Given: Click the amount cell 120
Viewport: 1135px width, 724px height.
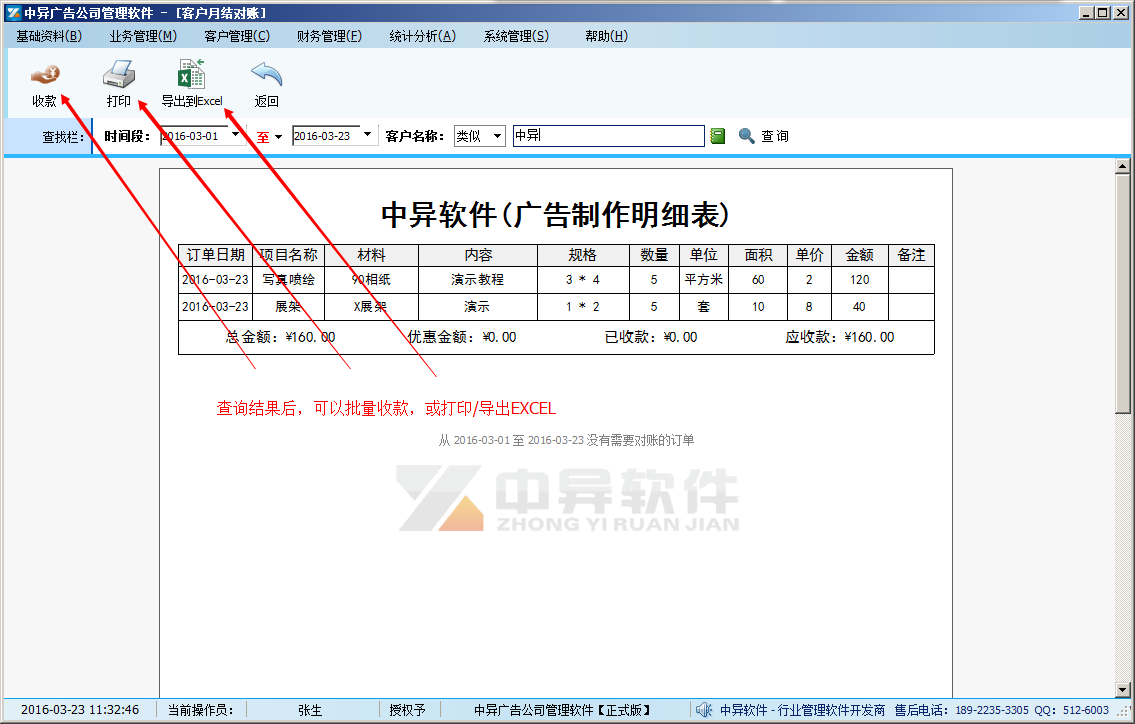Looking at the screenshot, I should tap(860, 279).
